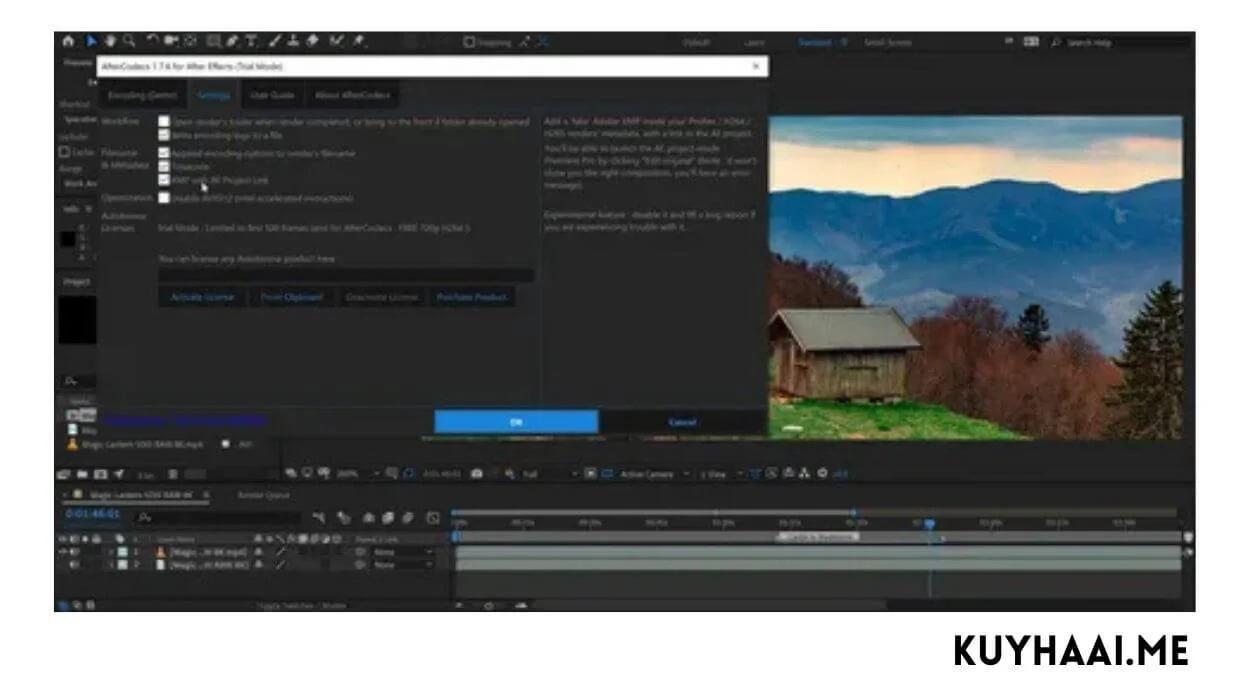This screenshot has height=680, width=1250.
Task: Open the About AfterCodecs tab
Action: pos(352,95)
